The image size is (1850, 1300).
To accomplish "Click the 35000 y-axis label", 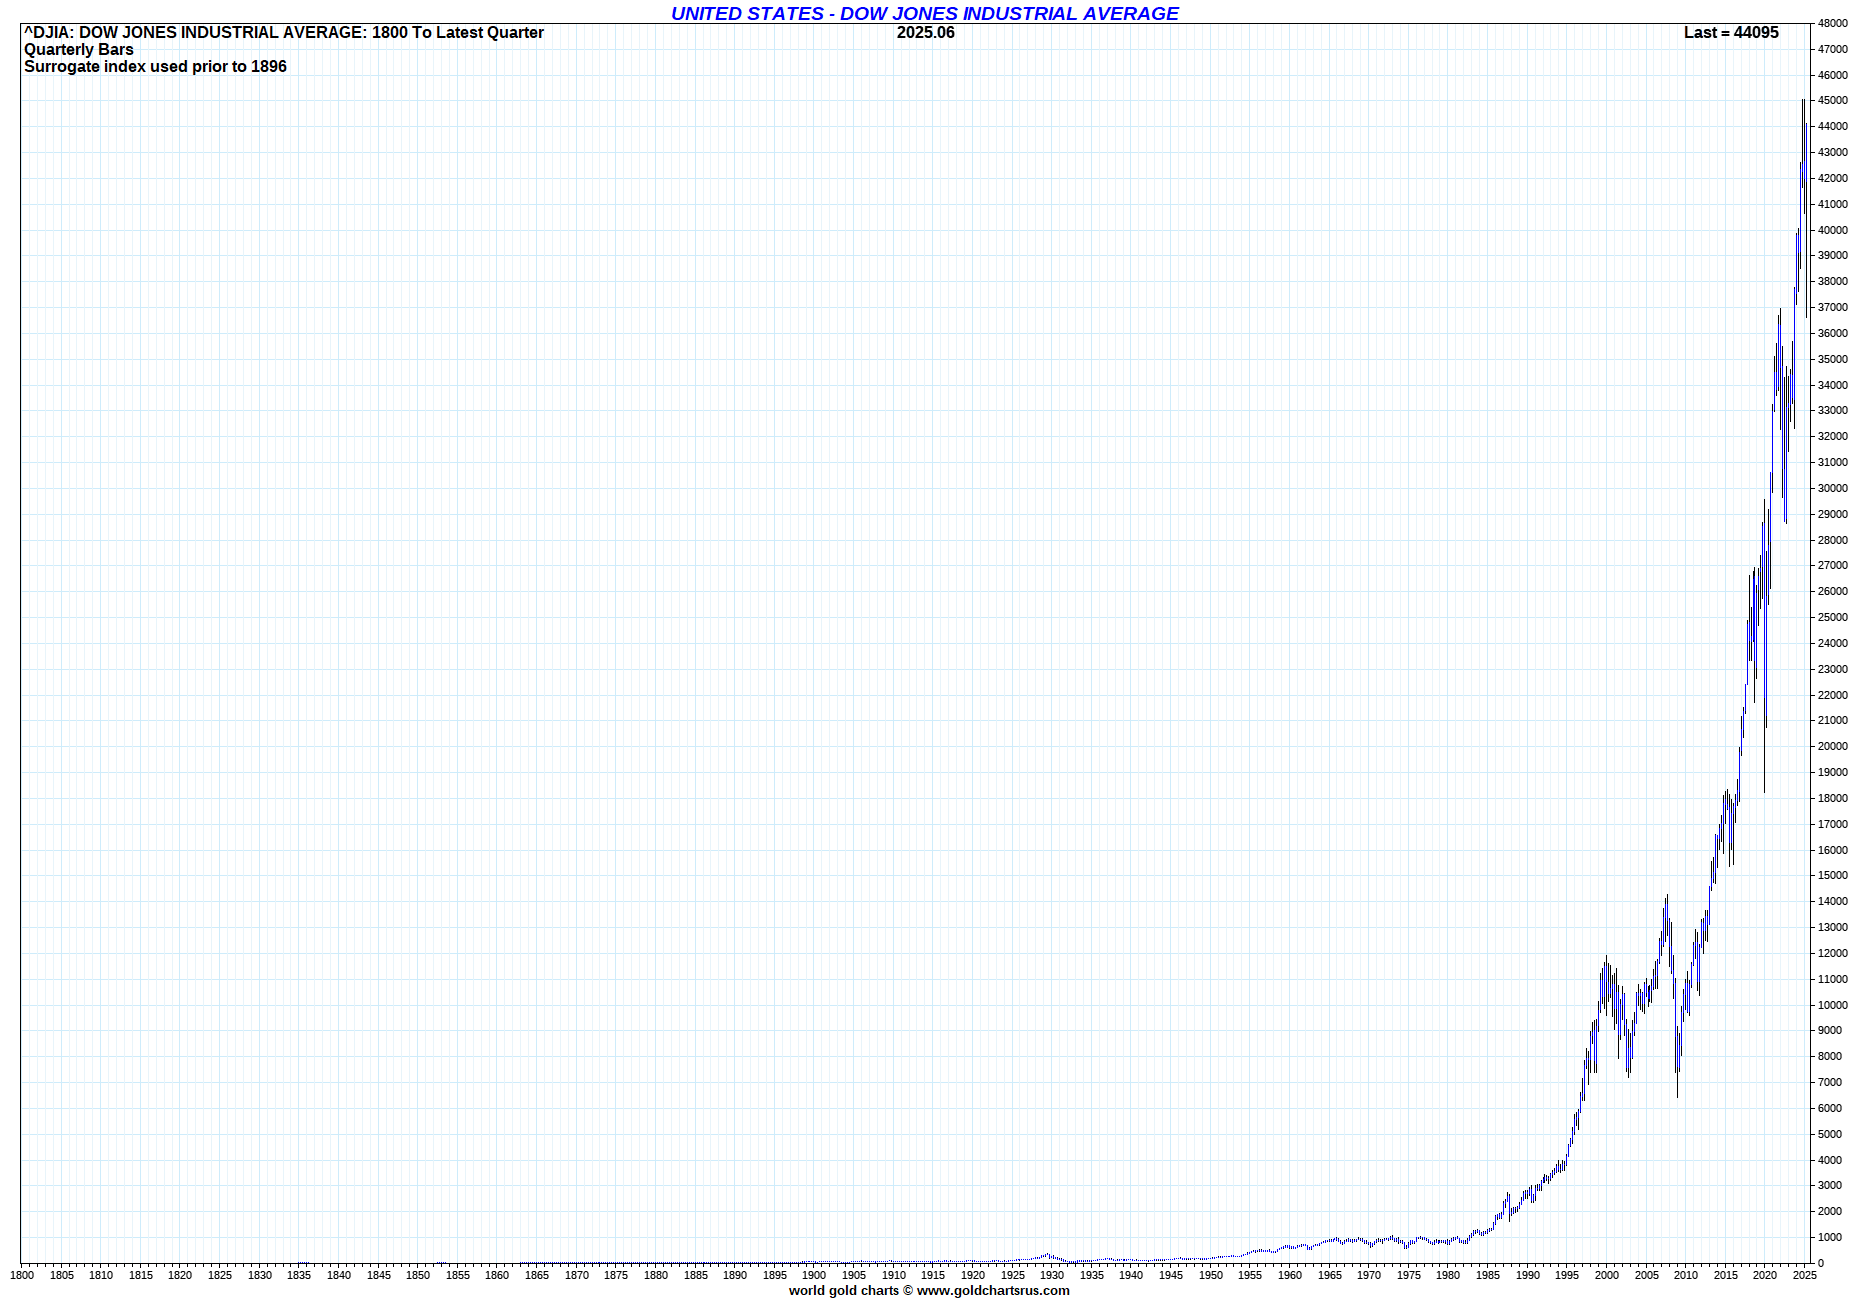I will click(x=1833, y=359).
